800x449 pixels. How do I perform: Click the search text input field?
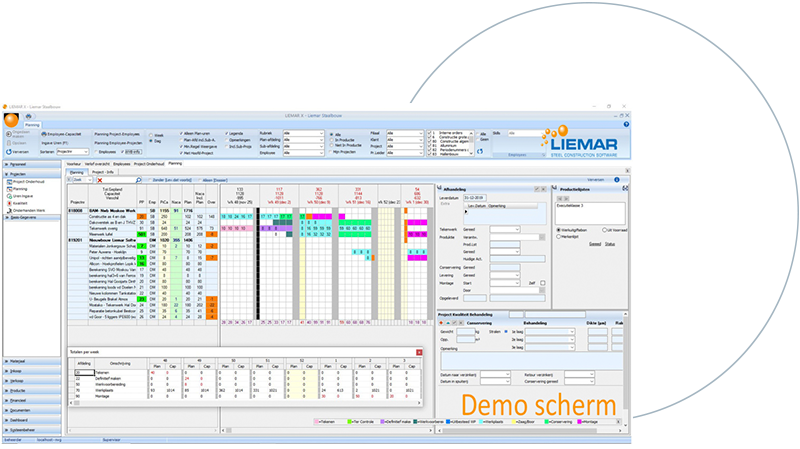pos(118,180)
